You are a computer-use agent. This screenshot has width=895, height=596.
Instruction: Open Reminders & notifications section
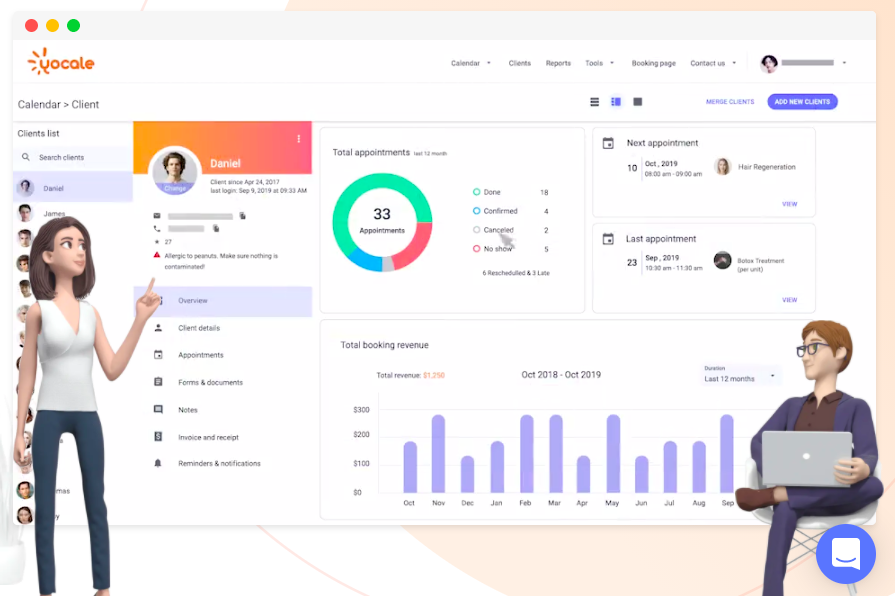click(219, 464)
